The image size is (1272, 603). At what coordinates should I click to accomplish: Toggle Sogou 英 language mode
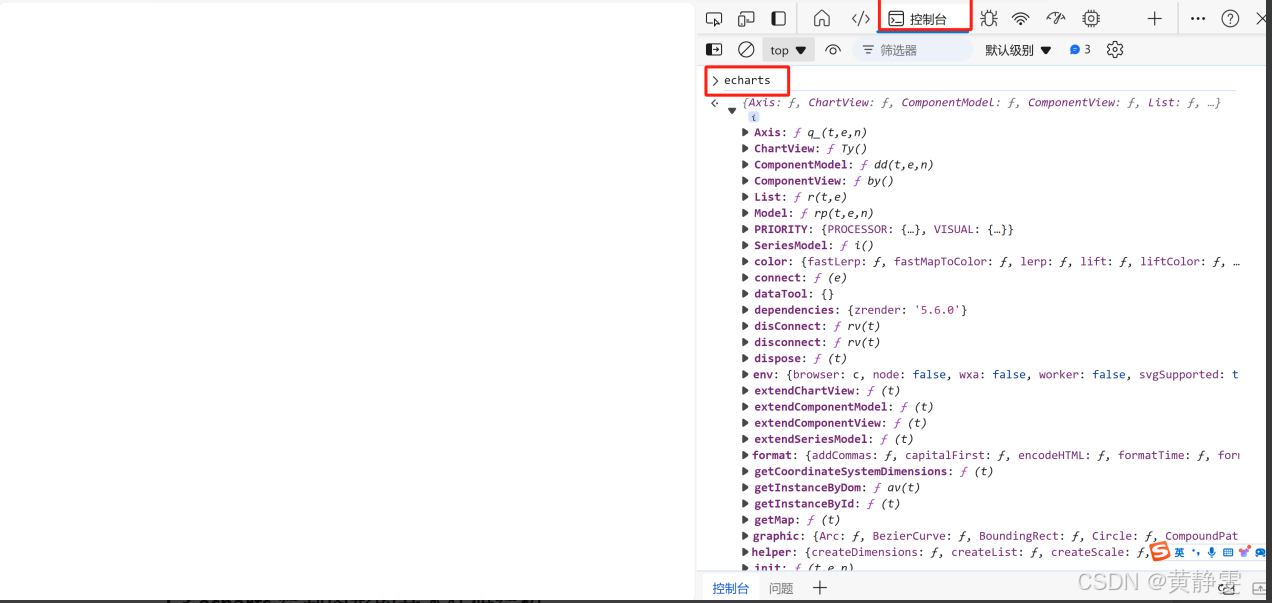(1180, 552)
